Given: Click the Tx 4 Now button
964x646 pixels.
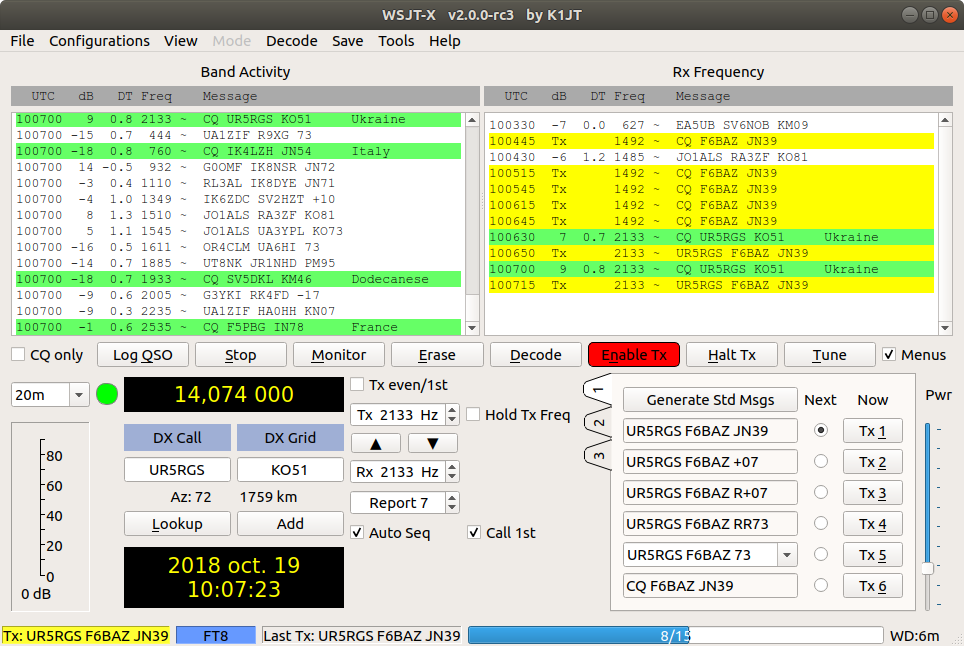Looking at the screenshot, I should 872,524.
